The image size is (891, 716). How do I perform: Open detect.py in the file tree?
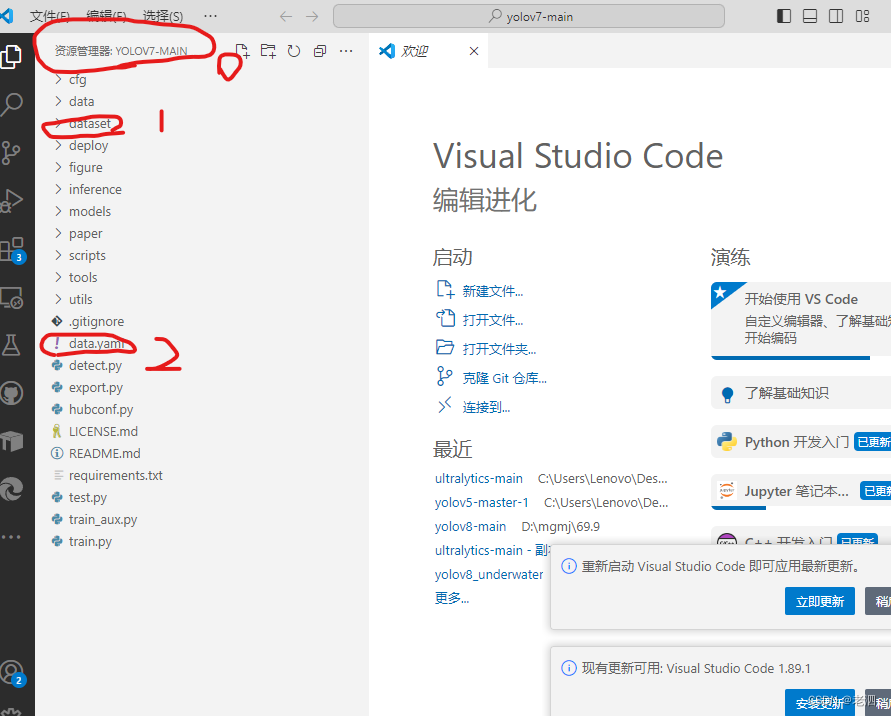click(x=202, y=365)
